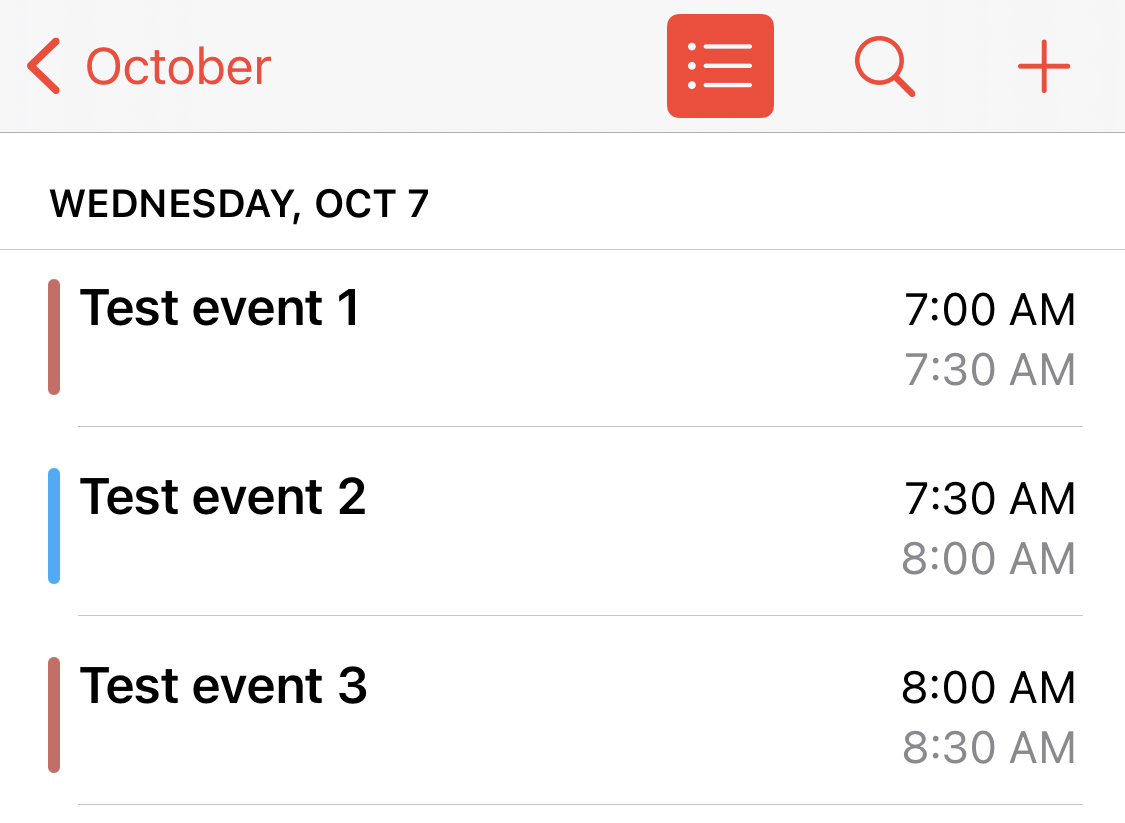Click the 8:30 AM end time of Test event 3

[x=988, y=748]
